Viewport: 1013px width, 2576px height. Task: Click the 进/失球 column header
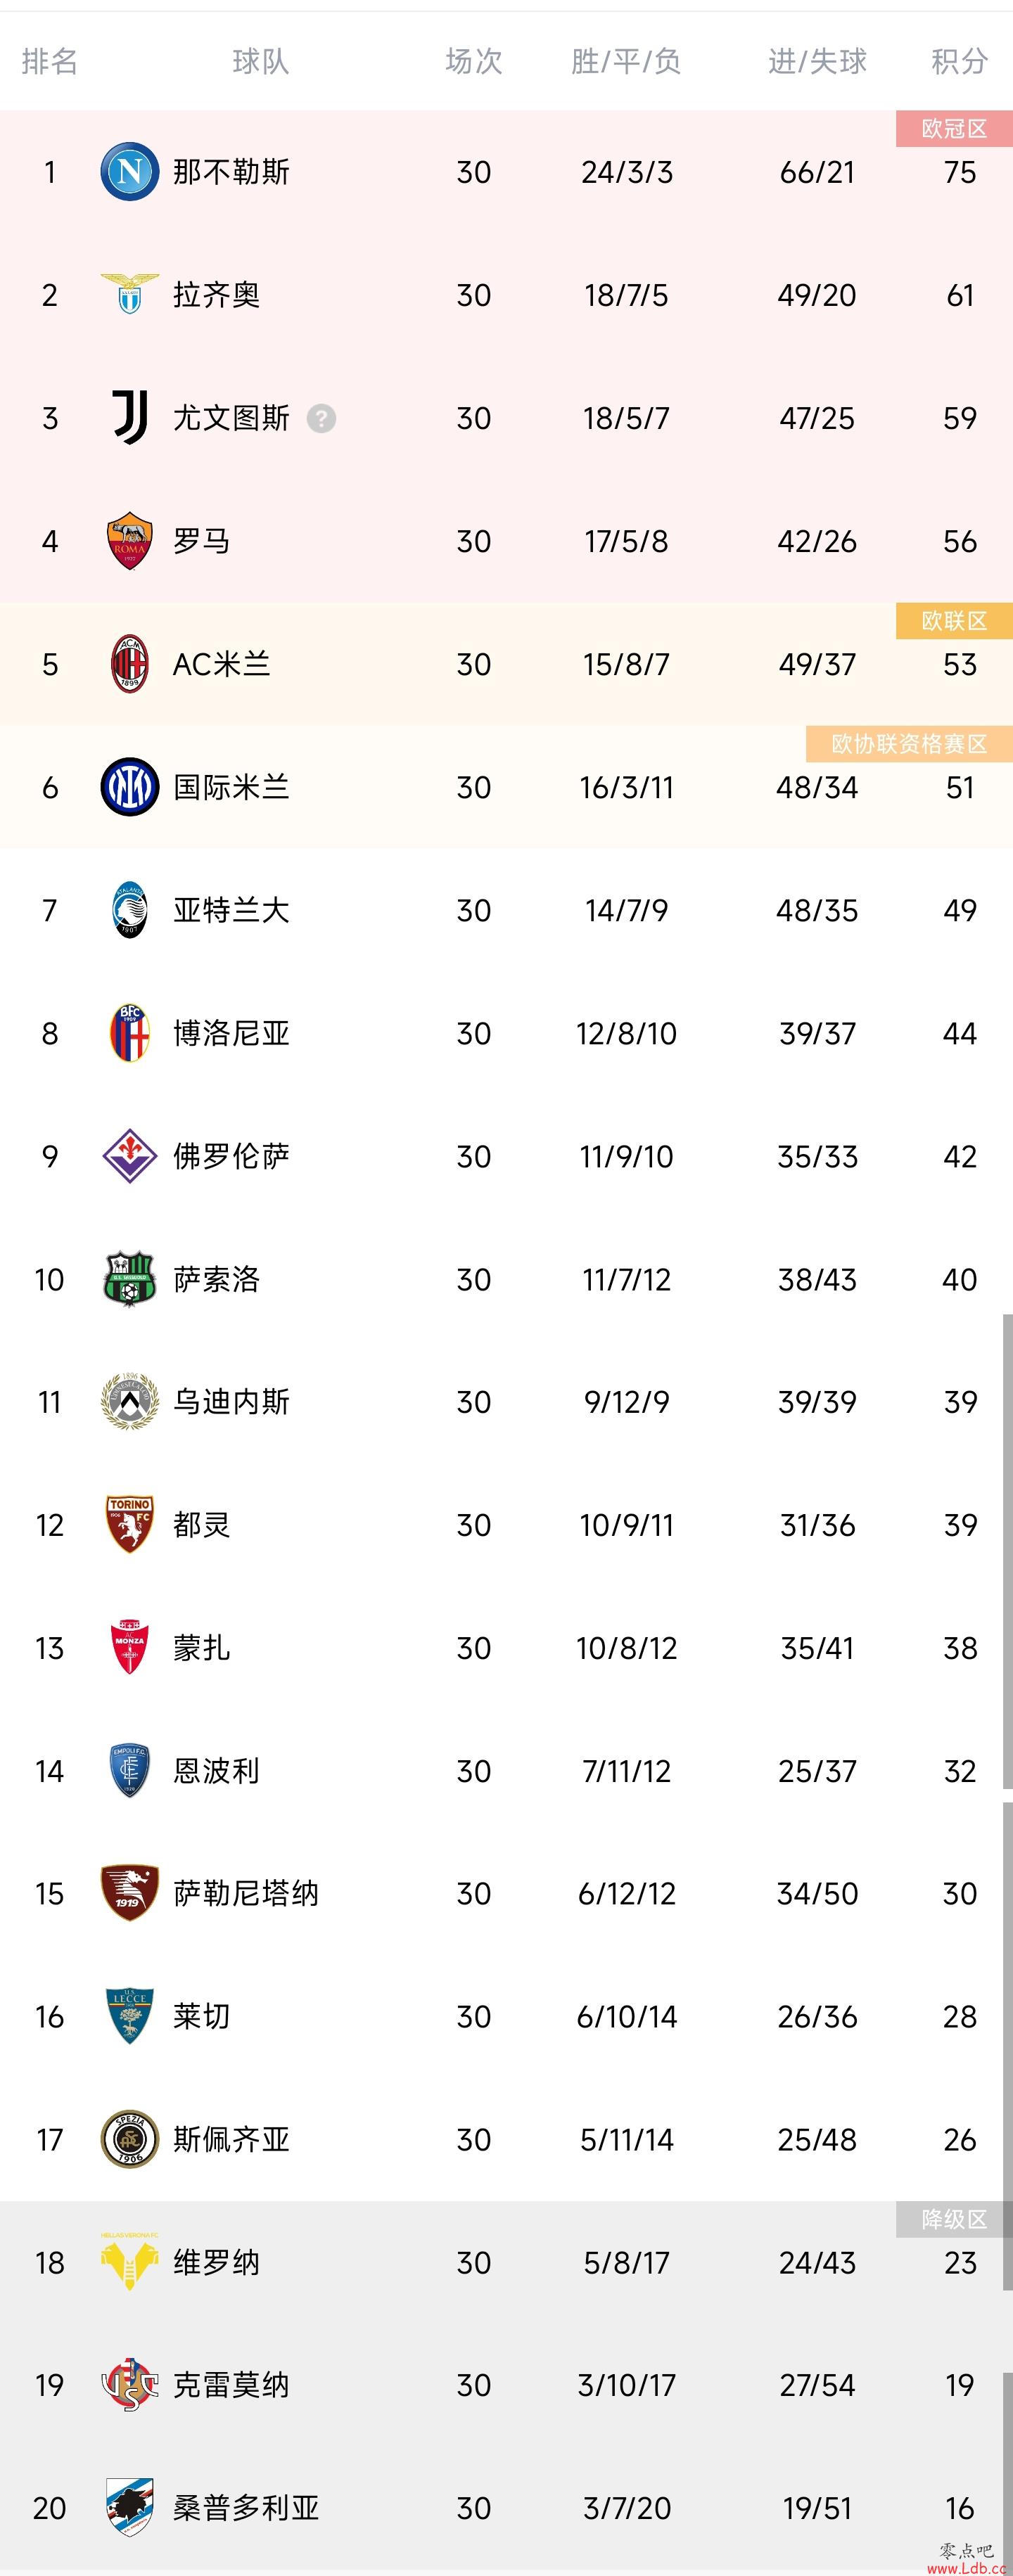[x=817, y=61]
